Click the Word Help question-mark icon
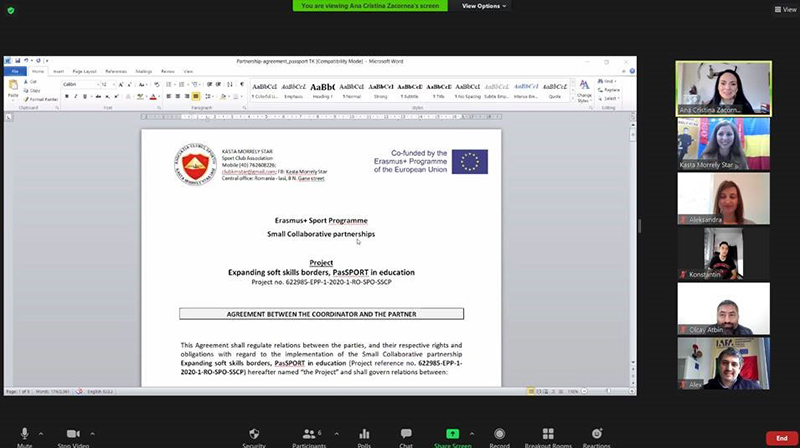This screenshot has height=448, width=800. [632, 71]
